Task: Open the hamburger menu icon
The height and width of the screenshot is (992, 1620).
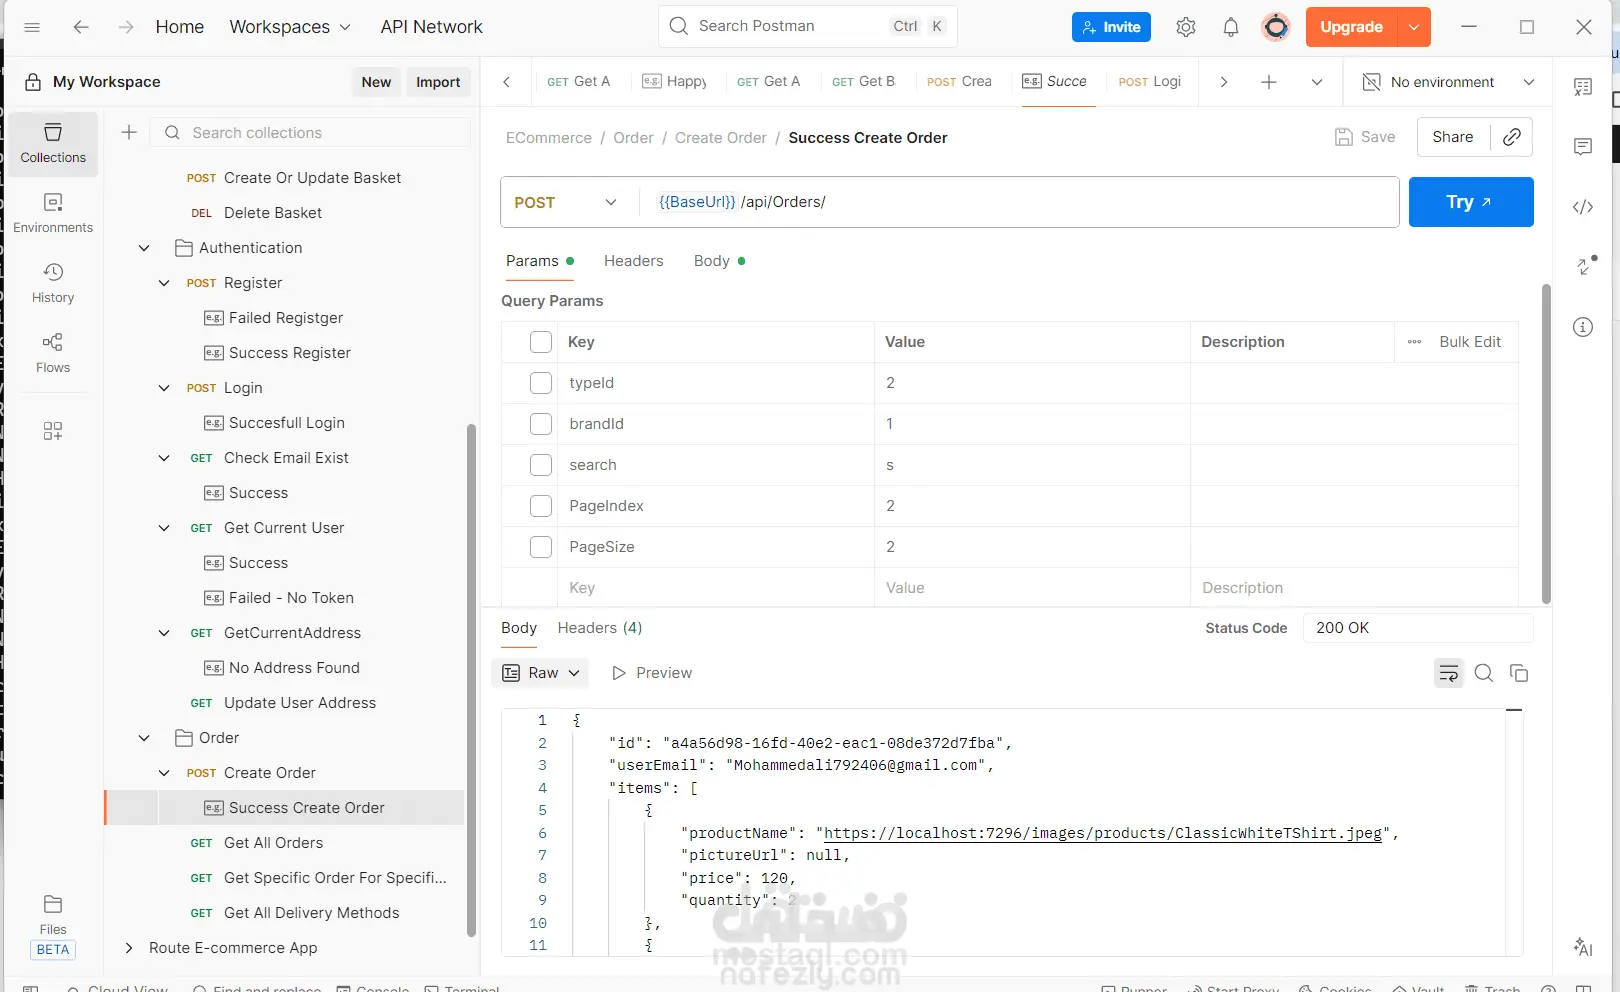Action: tap(32, 27)
